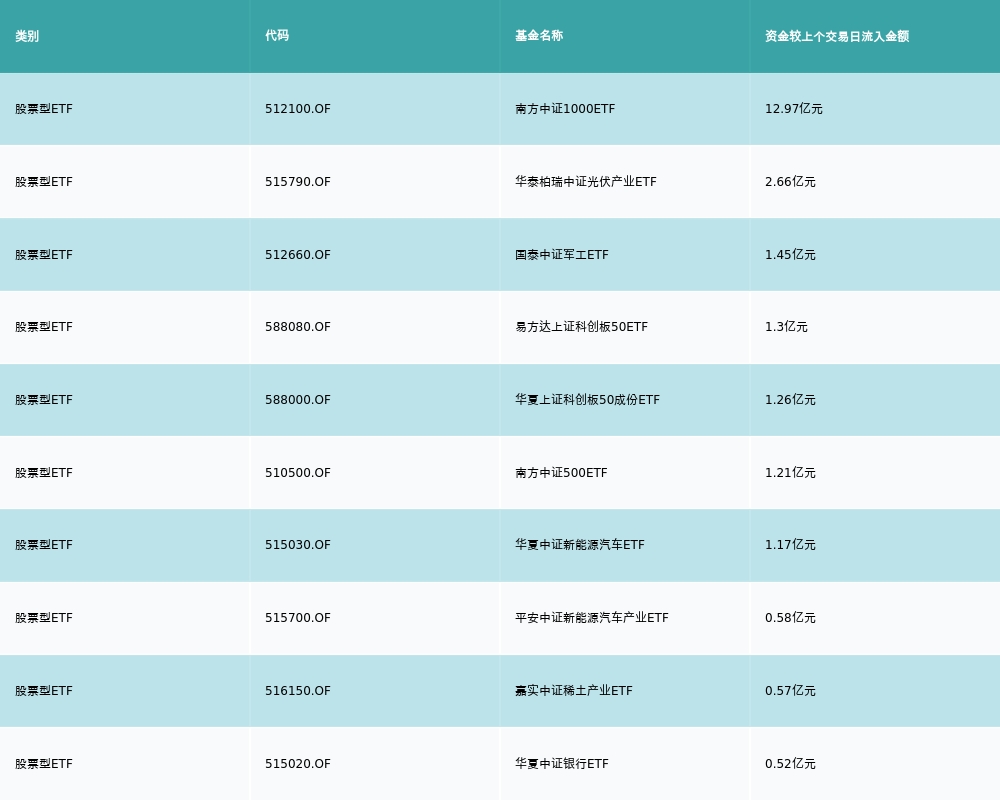Click 股票型ETF in the 510500.OF row

(44, 473)
